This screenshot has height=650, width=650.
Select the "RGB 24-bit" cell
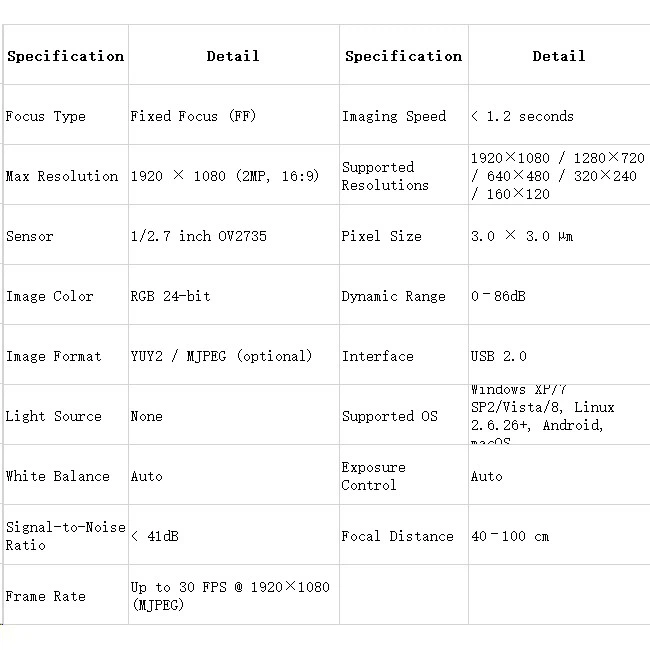(170, 296)
